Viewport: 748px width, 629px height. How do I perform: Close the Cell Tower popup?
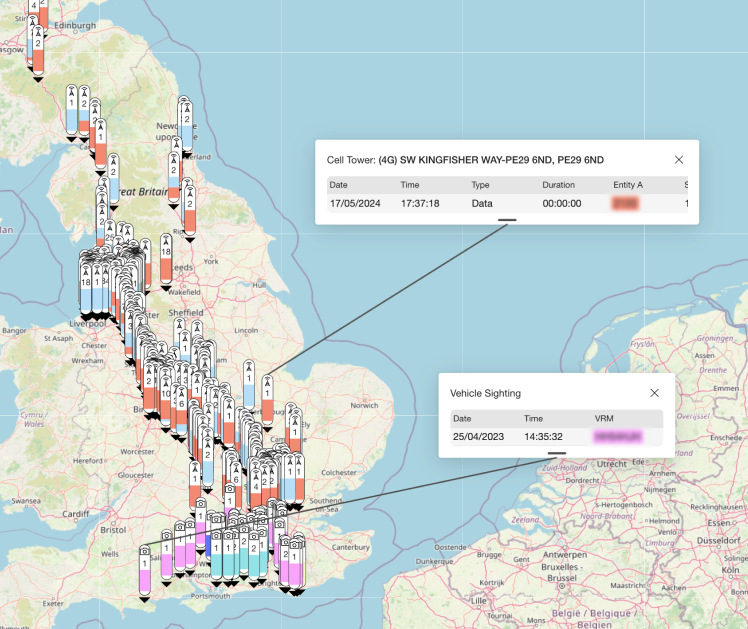click(x=679, y=159)
